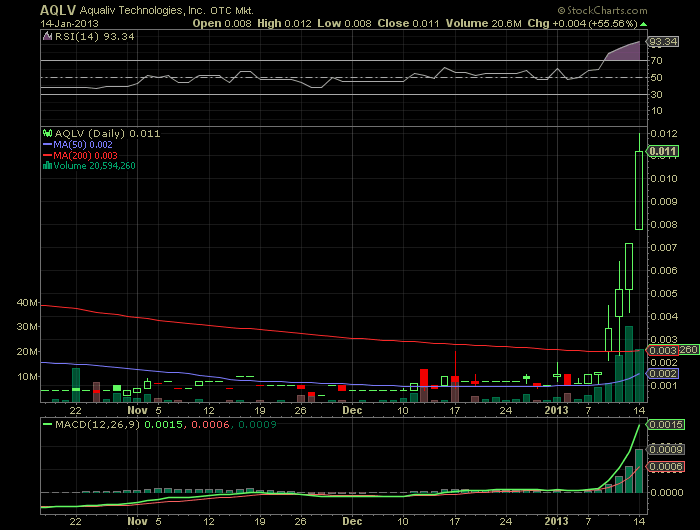
Task: Click the Chg +0.004 (+55.56%) value
Action: coord(583,24)
